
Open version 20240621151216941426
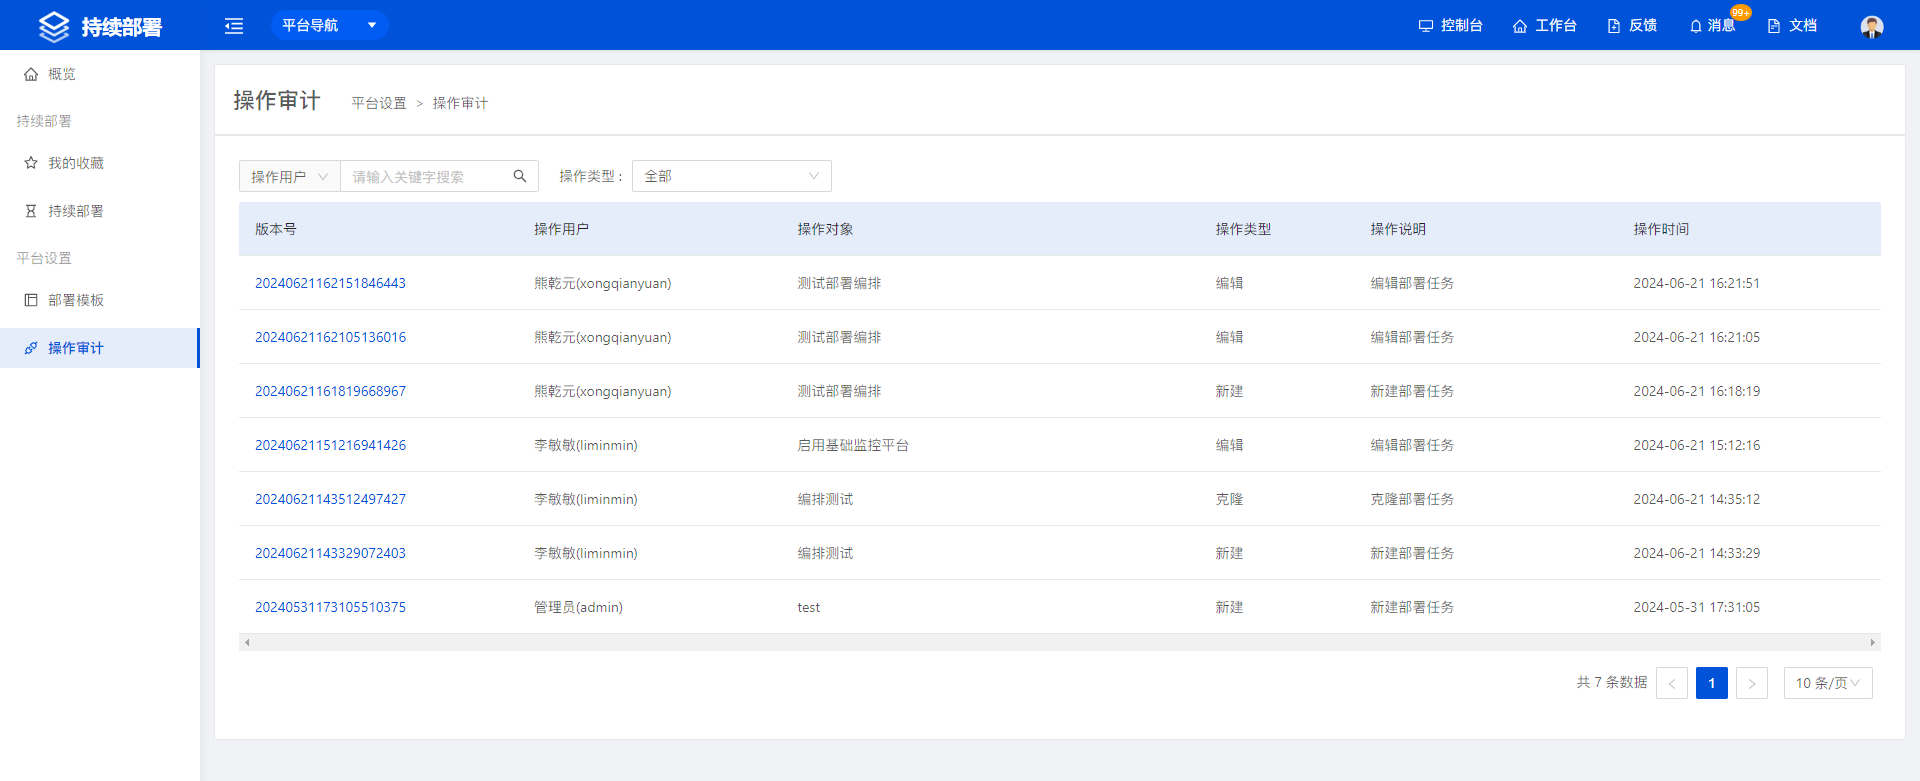(330, 445)
